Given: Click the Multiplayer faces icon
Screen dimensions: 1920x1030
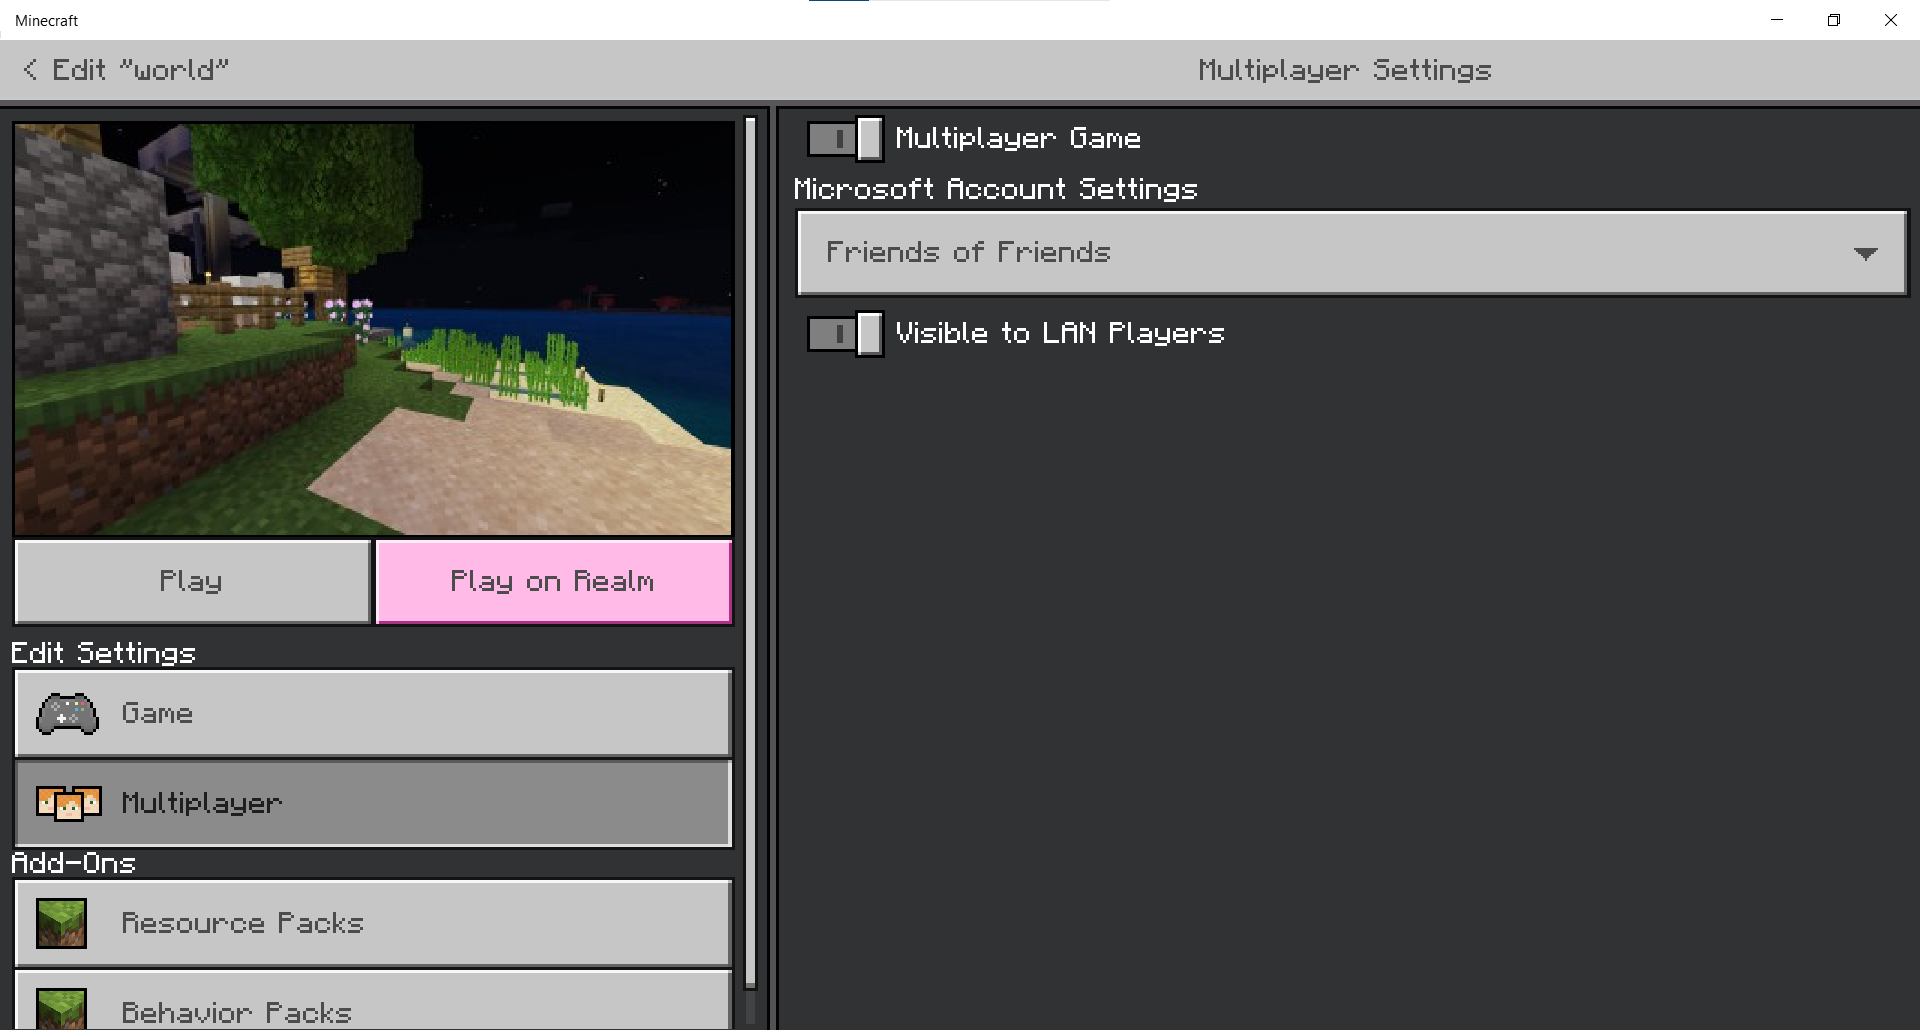Looking at the screenshot, I should [68, 803].
